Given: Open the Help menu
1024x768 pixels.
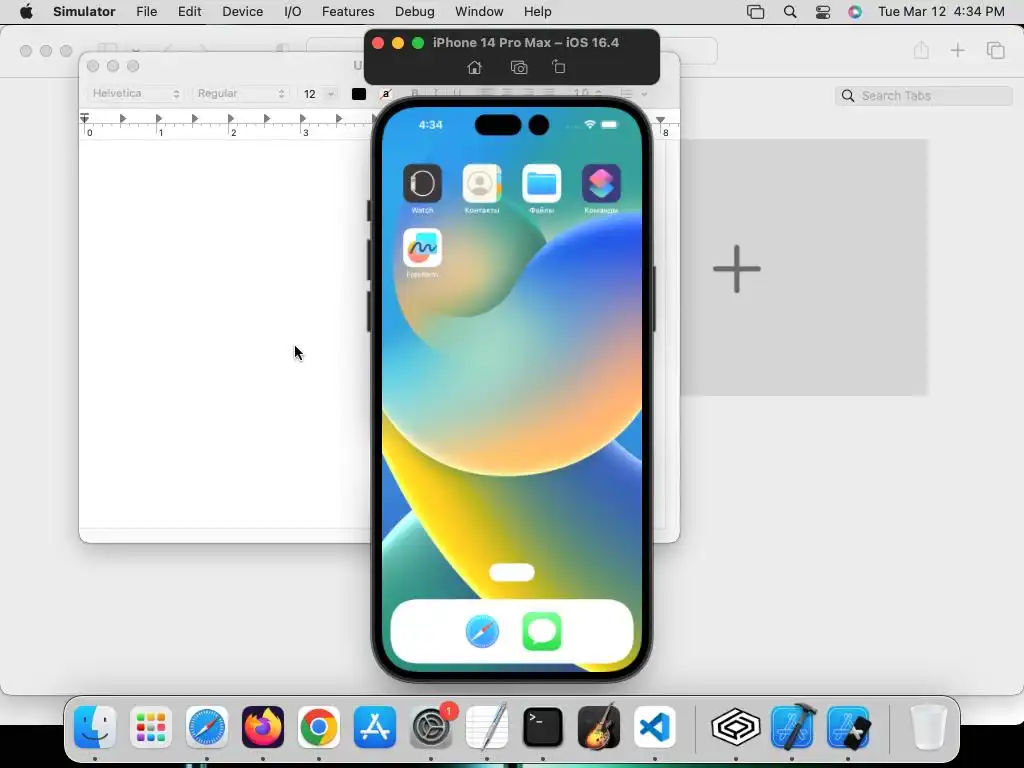Looking at the screenshot, I should click(537, 12).
